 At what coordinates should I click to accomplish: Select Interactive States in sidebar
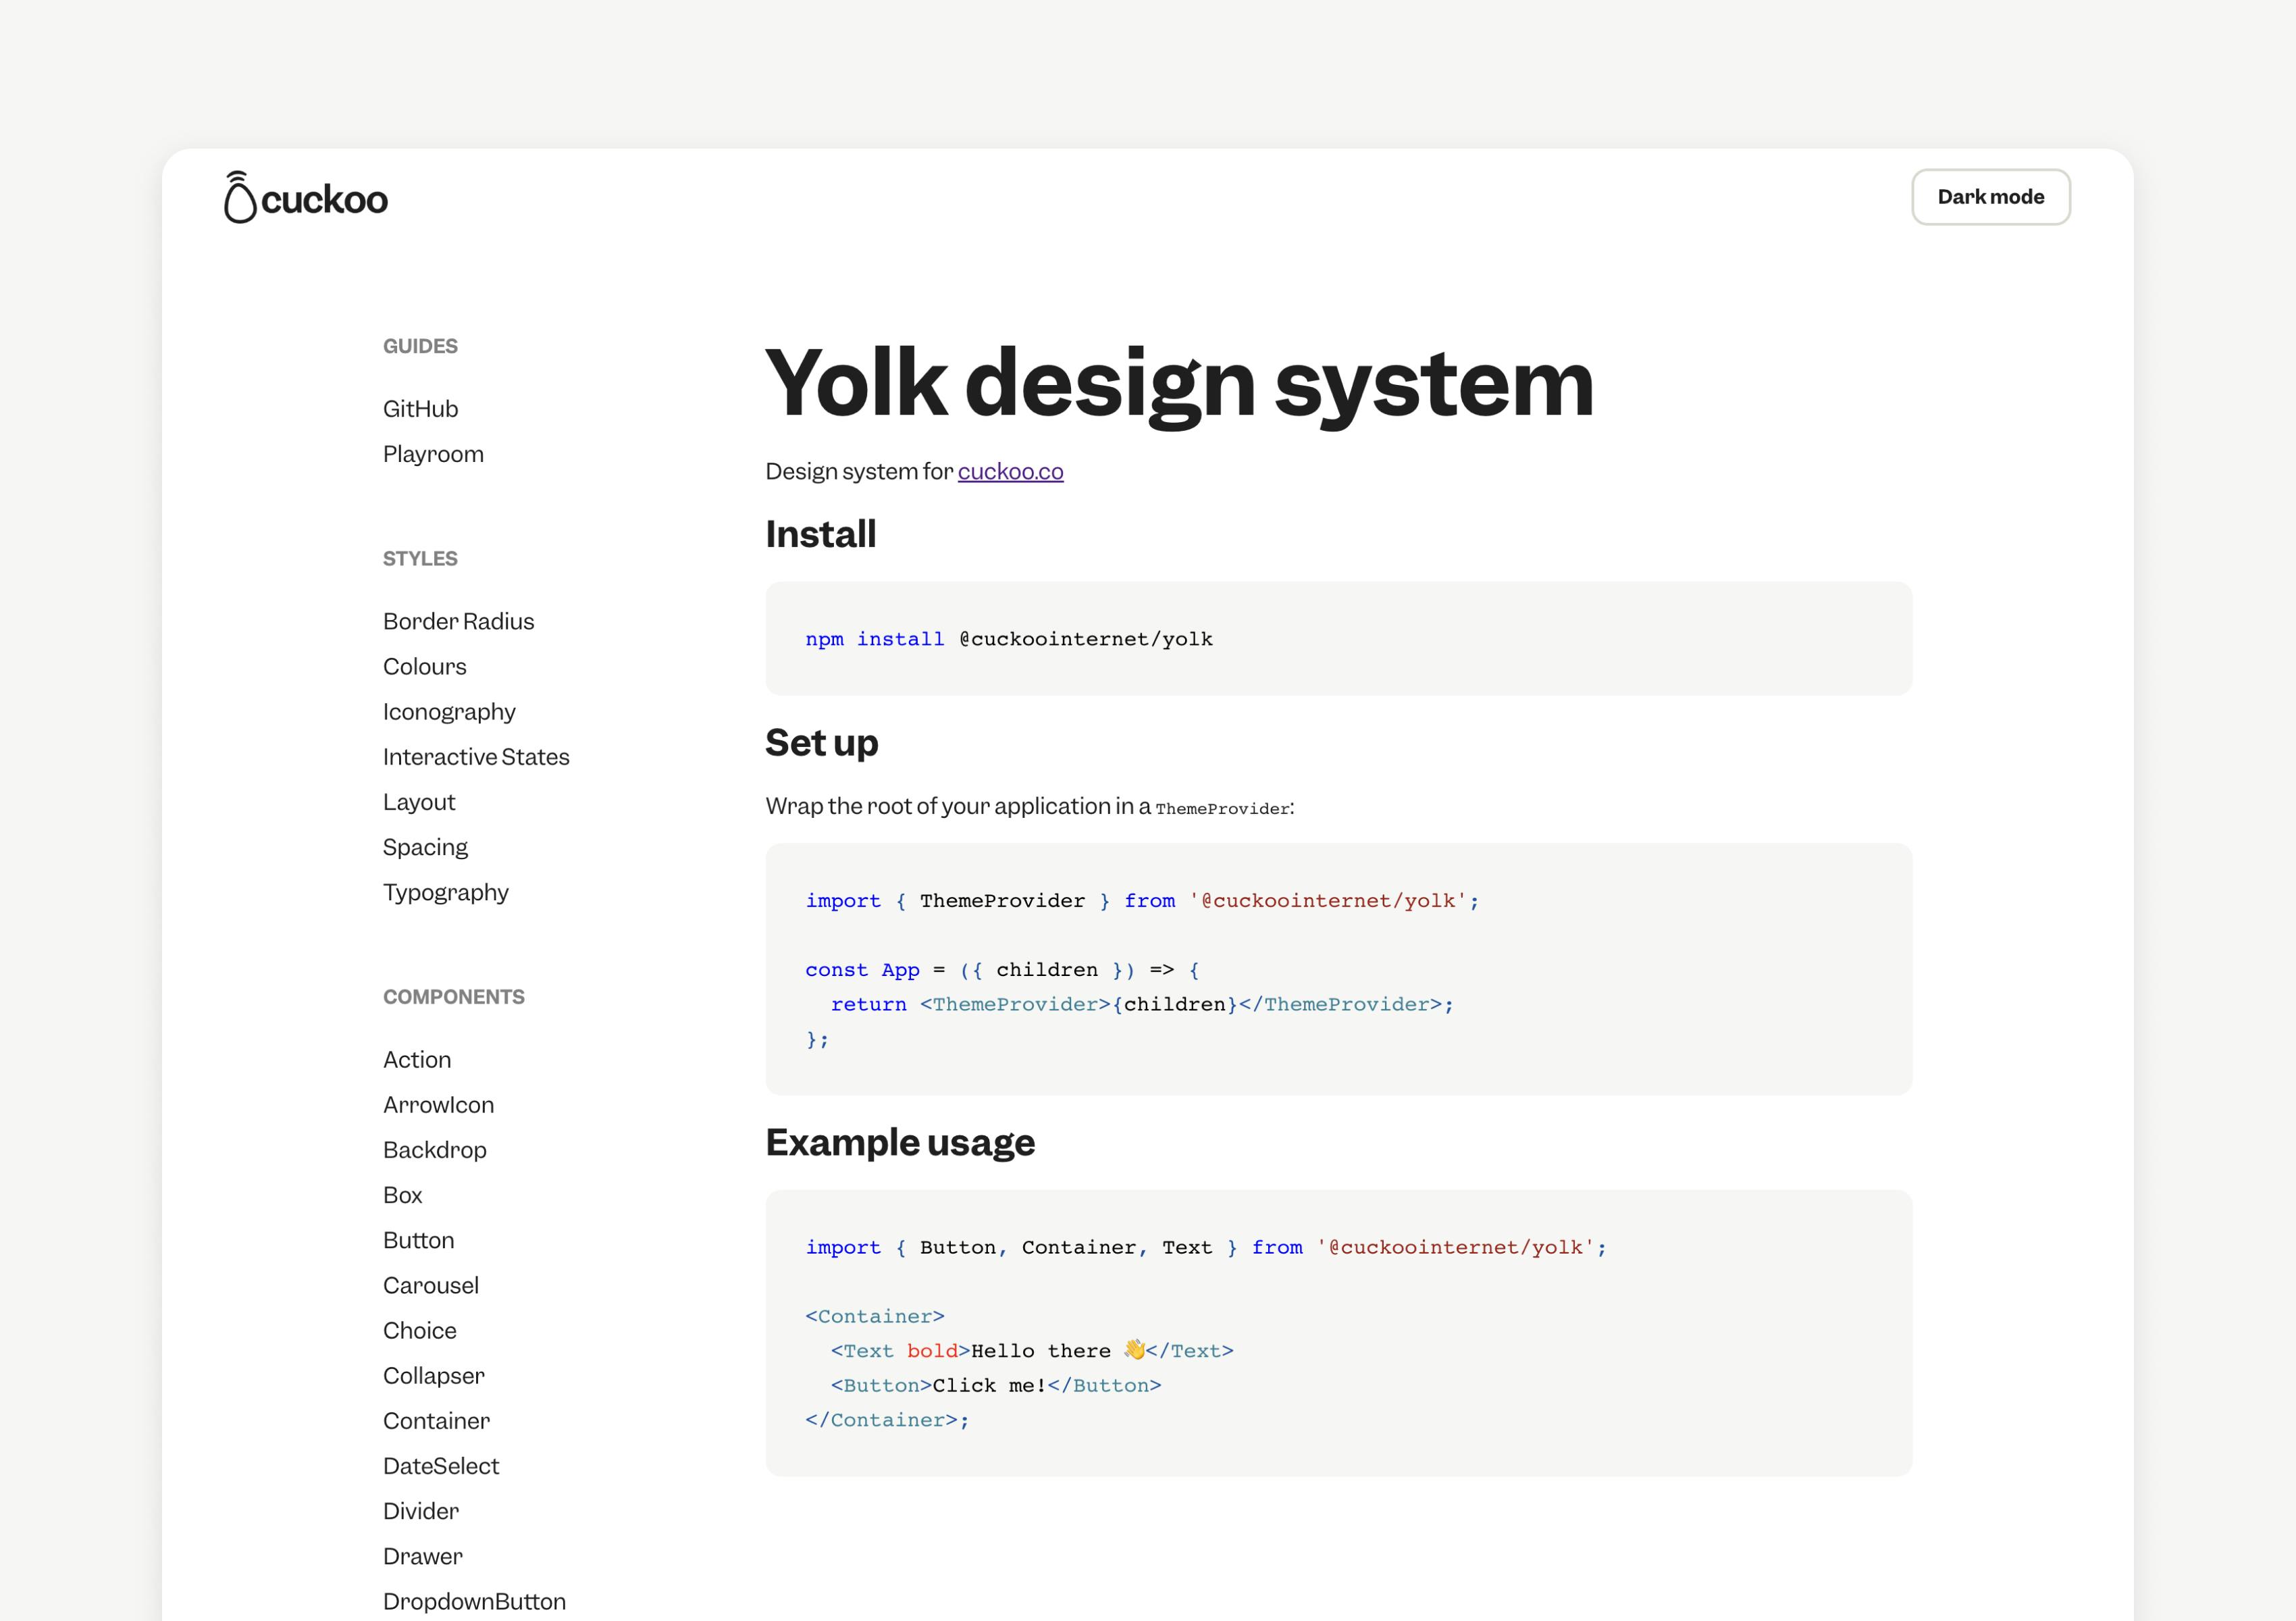pos(476,757)
